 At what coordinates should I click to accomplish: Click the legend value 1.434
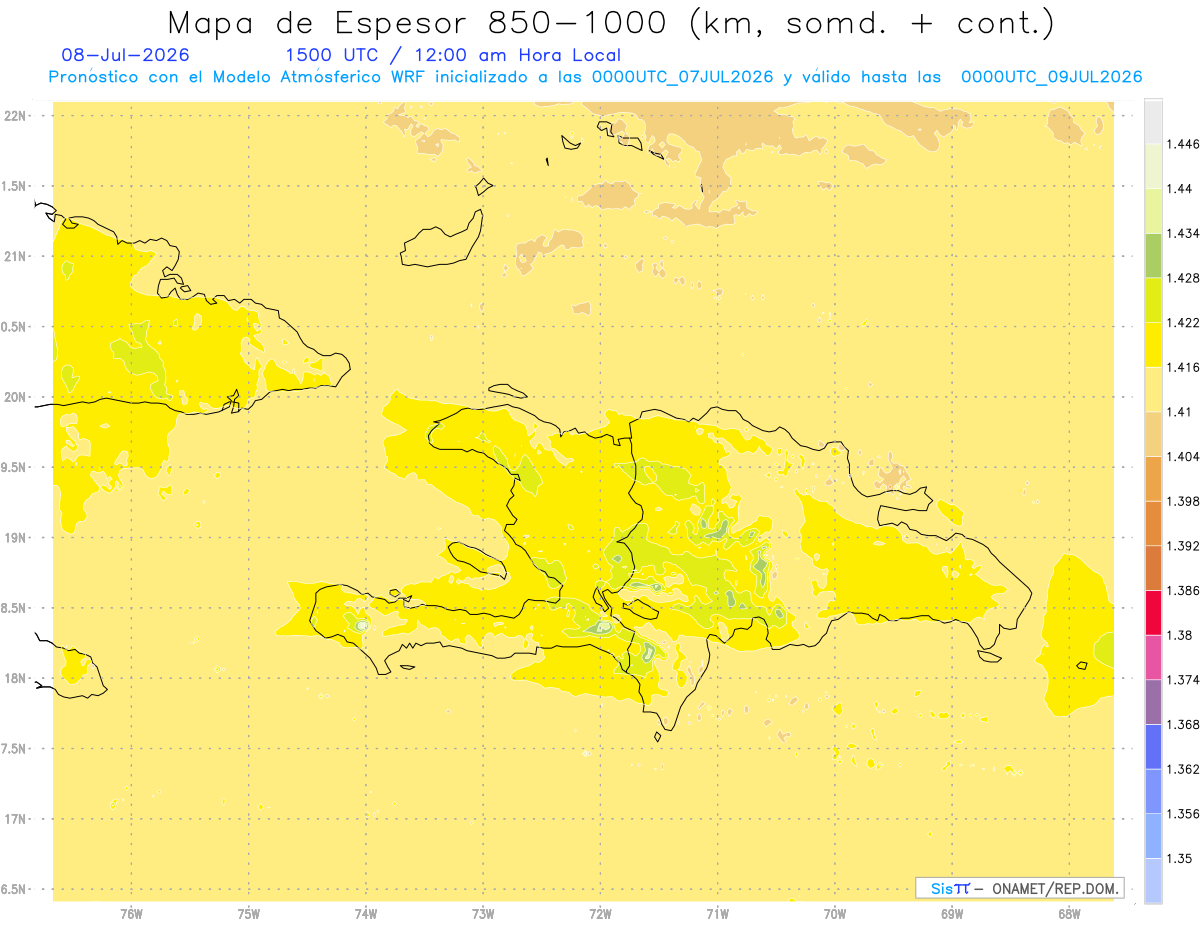point(1182,233)
